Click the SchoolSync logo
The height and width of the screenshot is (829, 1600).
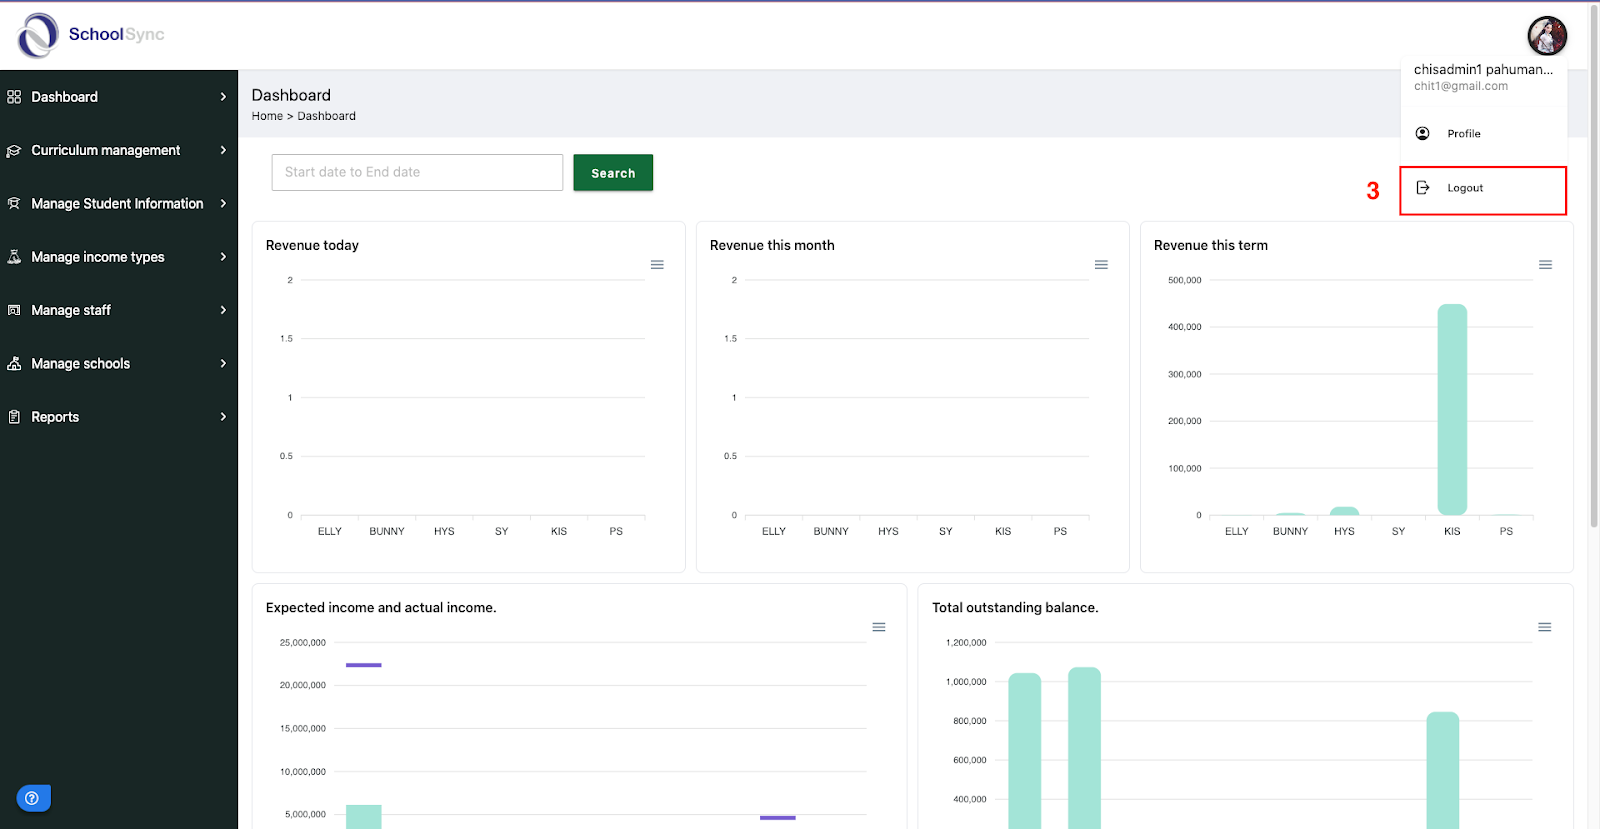click(90, 35)
